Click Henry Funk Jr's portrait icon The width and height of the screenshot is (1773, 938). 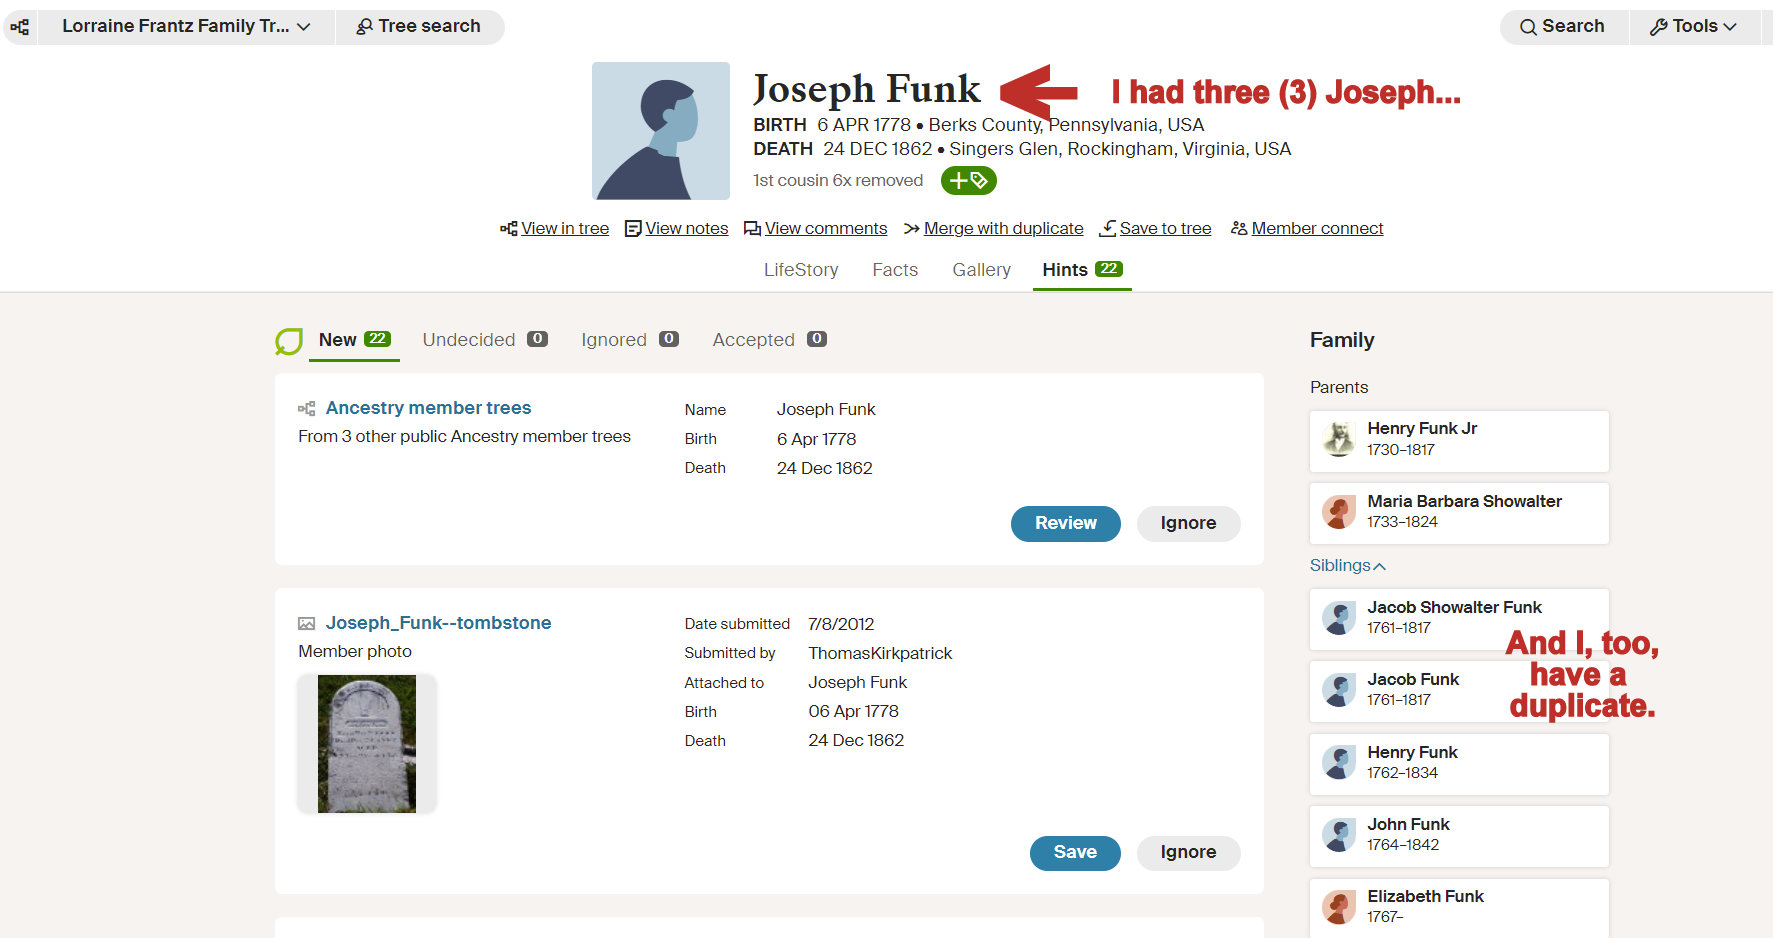pos(1338,440)
